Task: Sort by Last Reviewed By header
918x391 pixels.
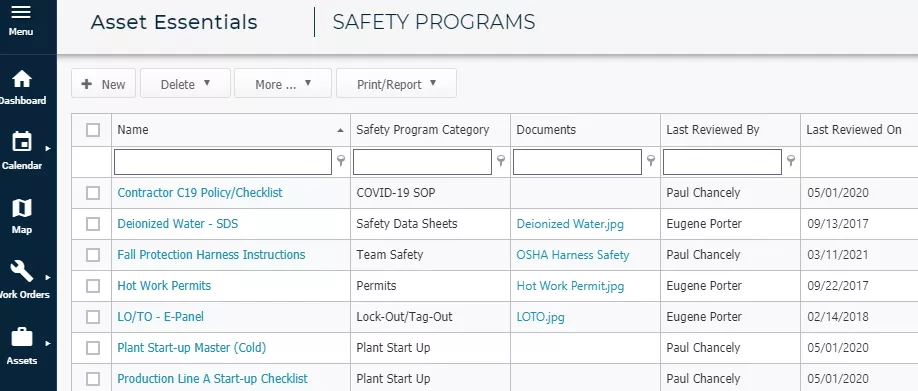Action: click(713, 130)
